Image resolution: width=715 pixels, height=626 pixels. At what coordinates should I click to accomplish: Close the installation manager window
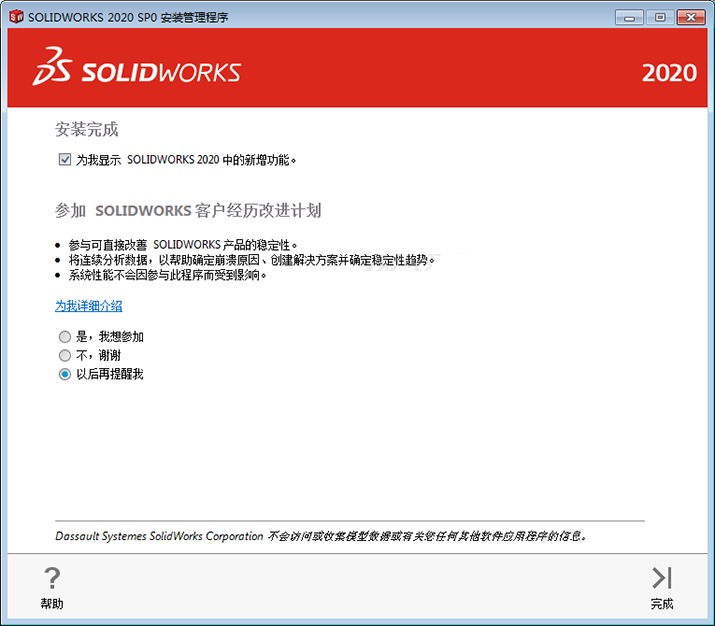click(x=691, y=17)
